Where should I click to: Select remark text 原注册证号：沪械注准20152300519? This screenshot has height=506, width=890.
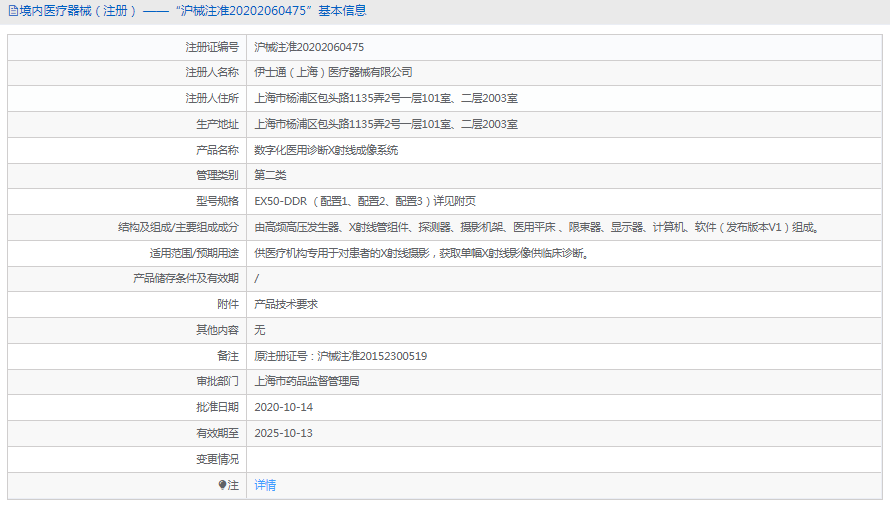pyautogui.click(x=341, y=356)
